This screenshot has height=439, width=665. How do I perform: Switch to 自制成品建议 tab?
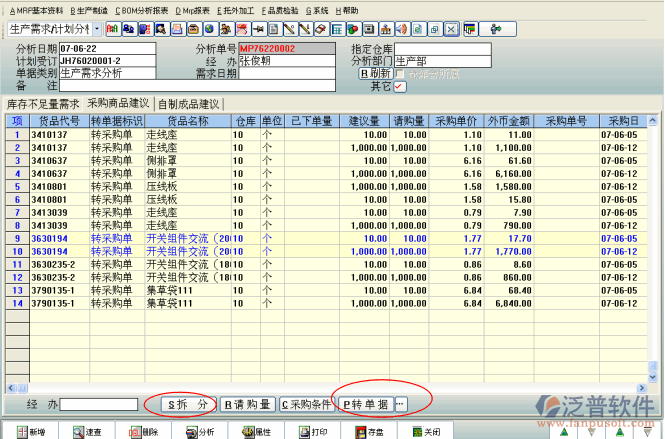click(188, 103)
